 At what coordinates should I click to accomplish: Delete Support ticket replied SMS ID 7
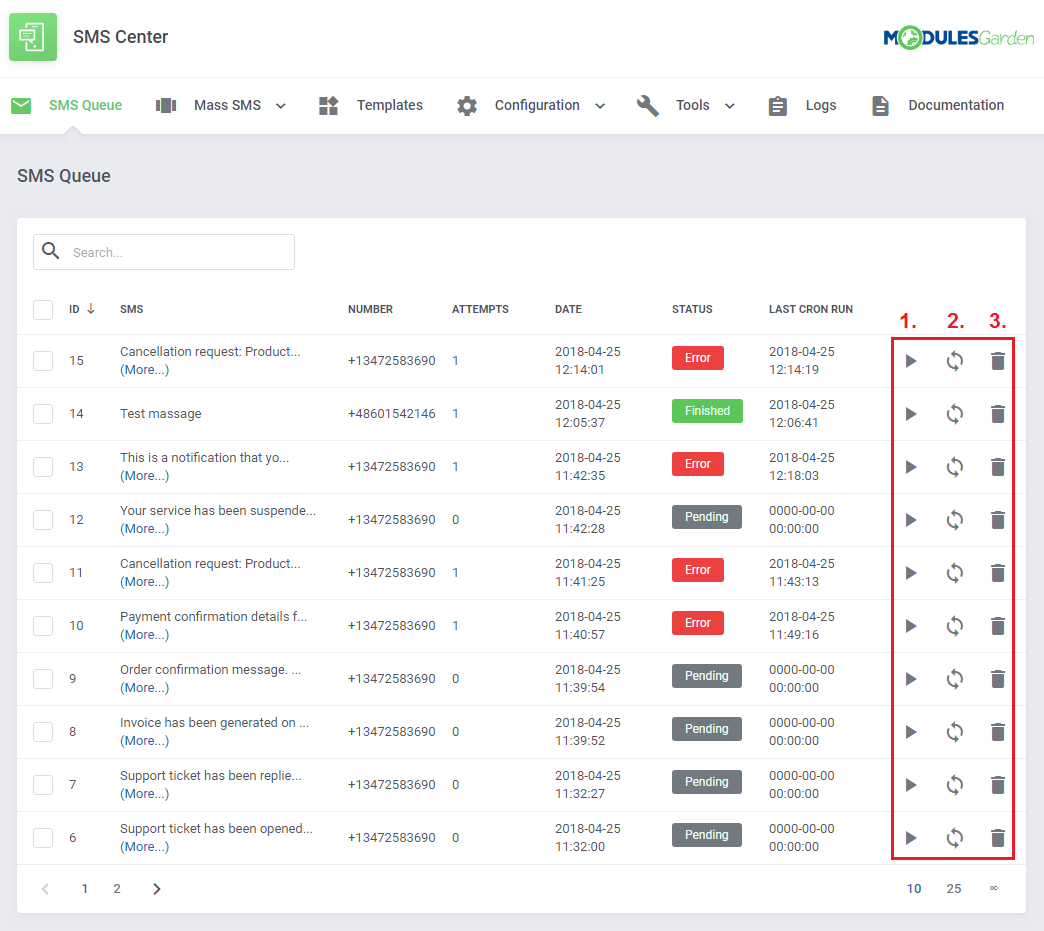997,785
